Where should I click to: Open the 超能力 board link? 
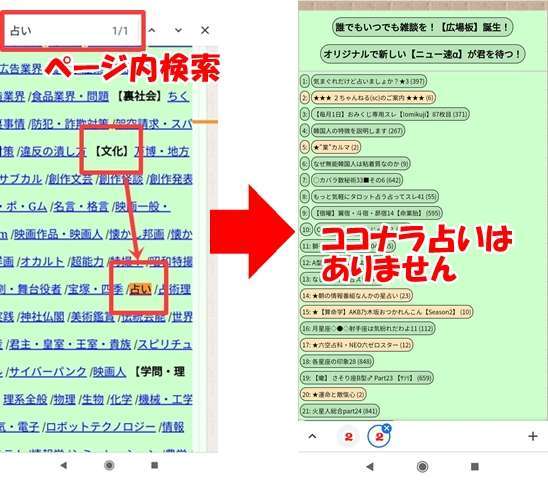pos(87,262)
